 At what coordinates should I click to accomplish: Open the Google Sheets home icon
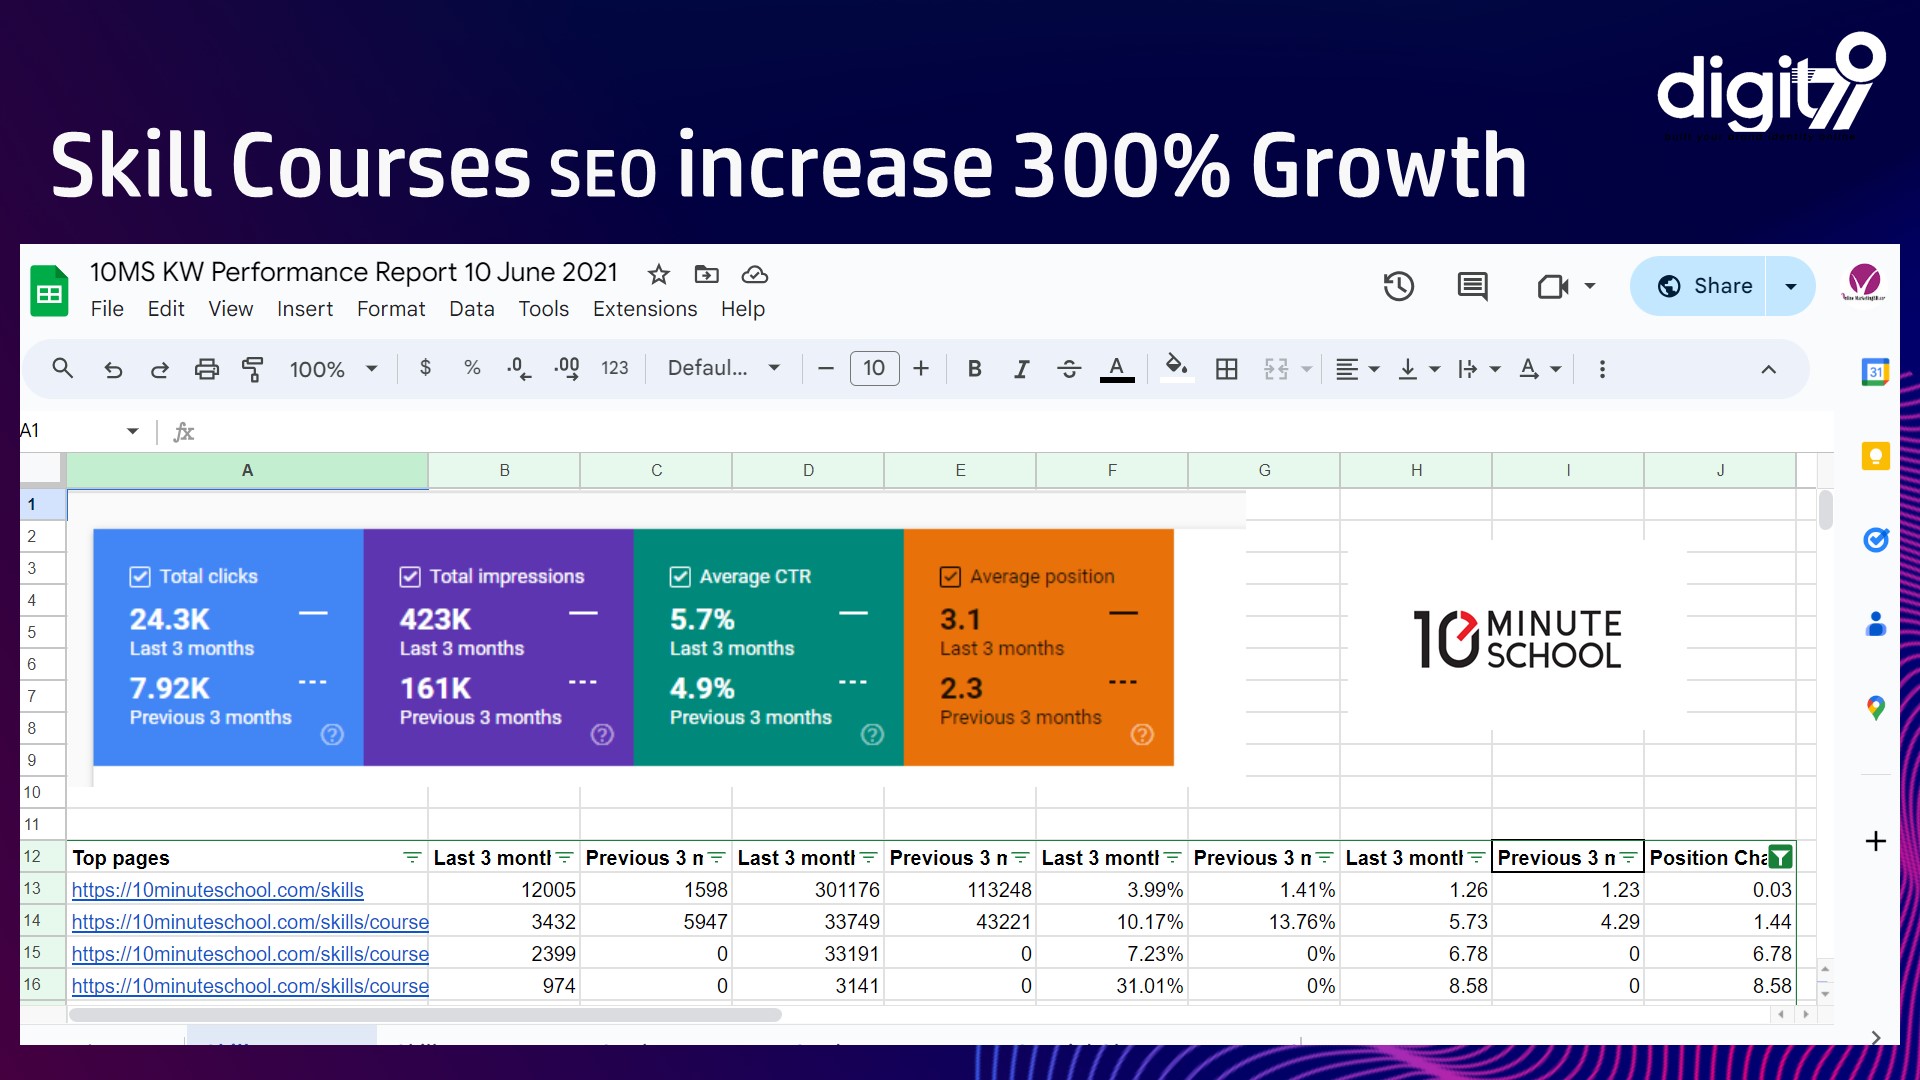[49, 291]
